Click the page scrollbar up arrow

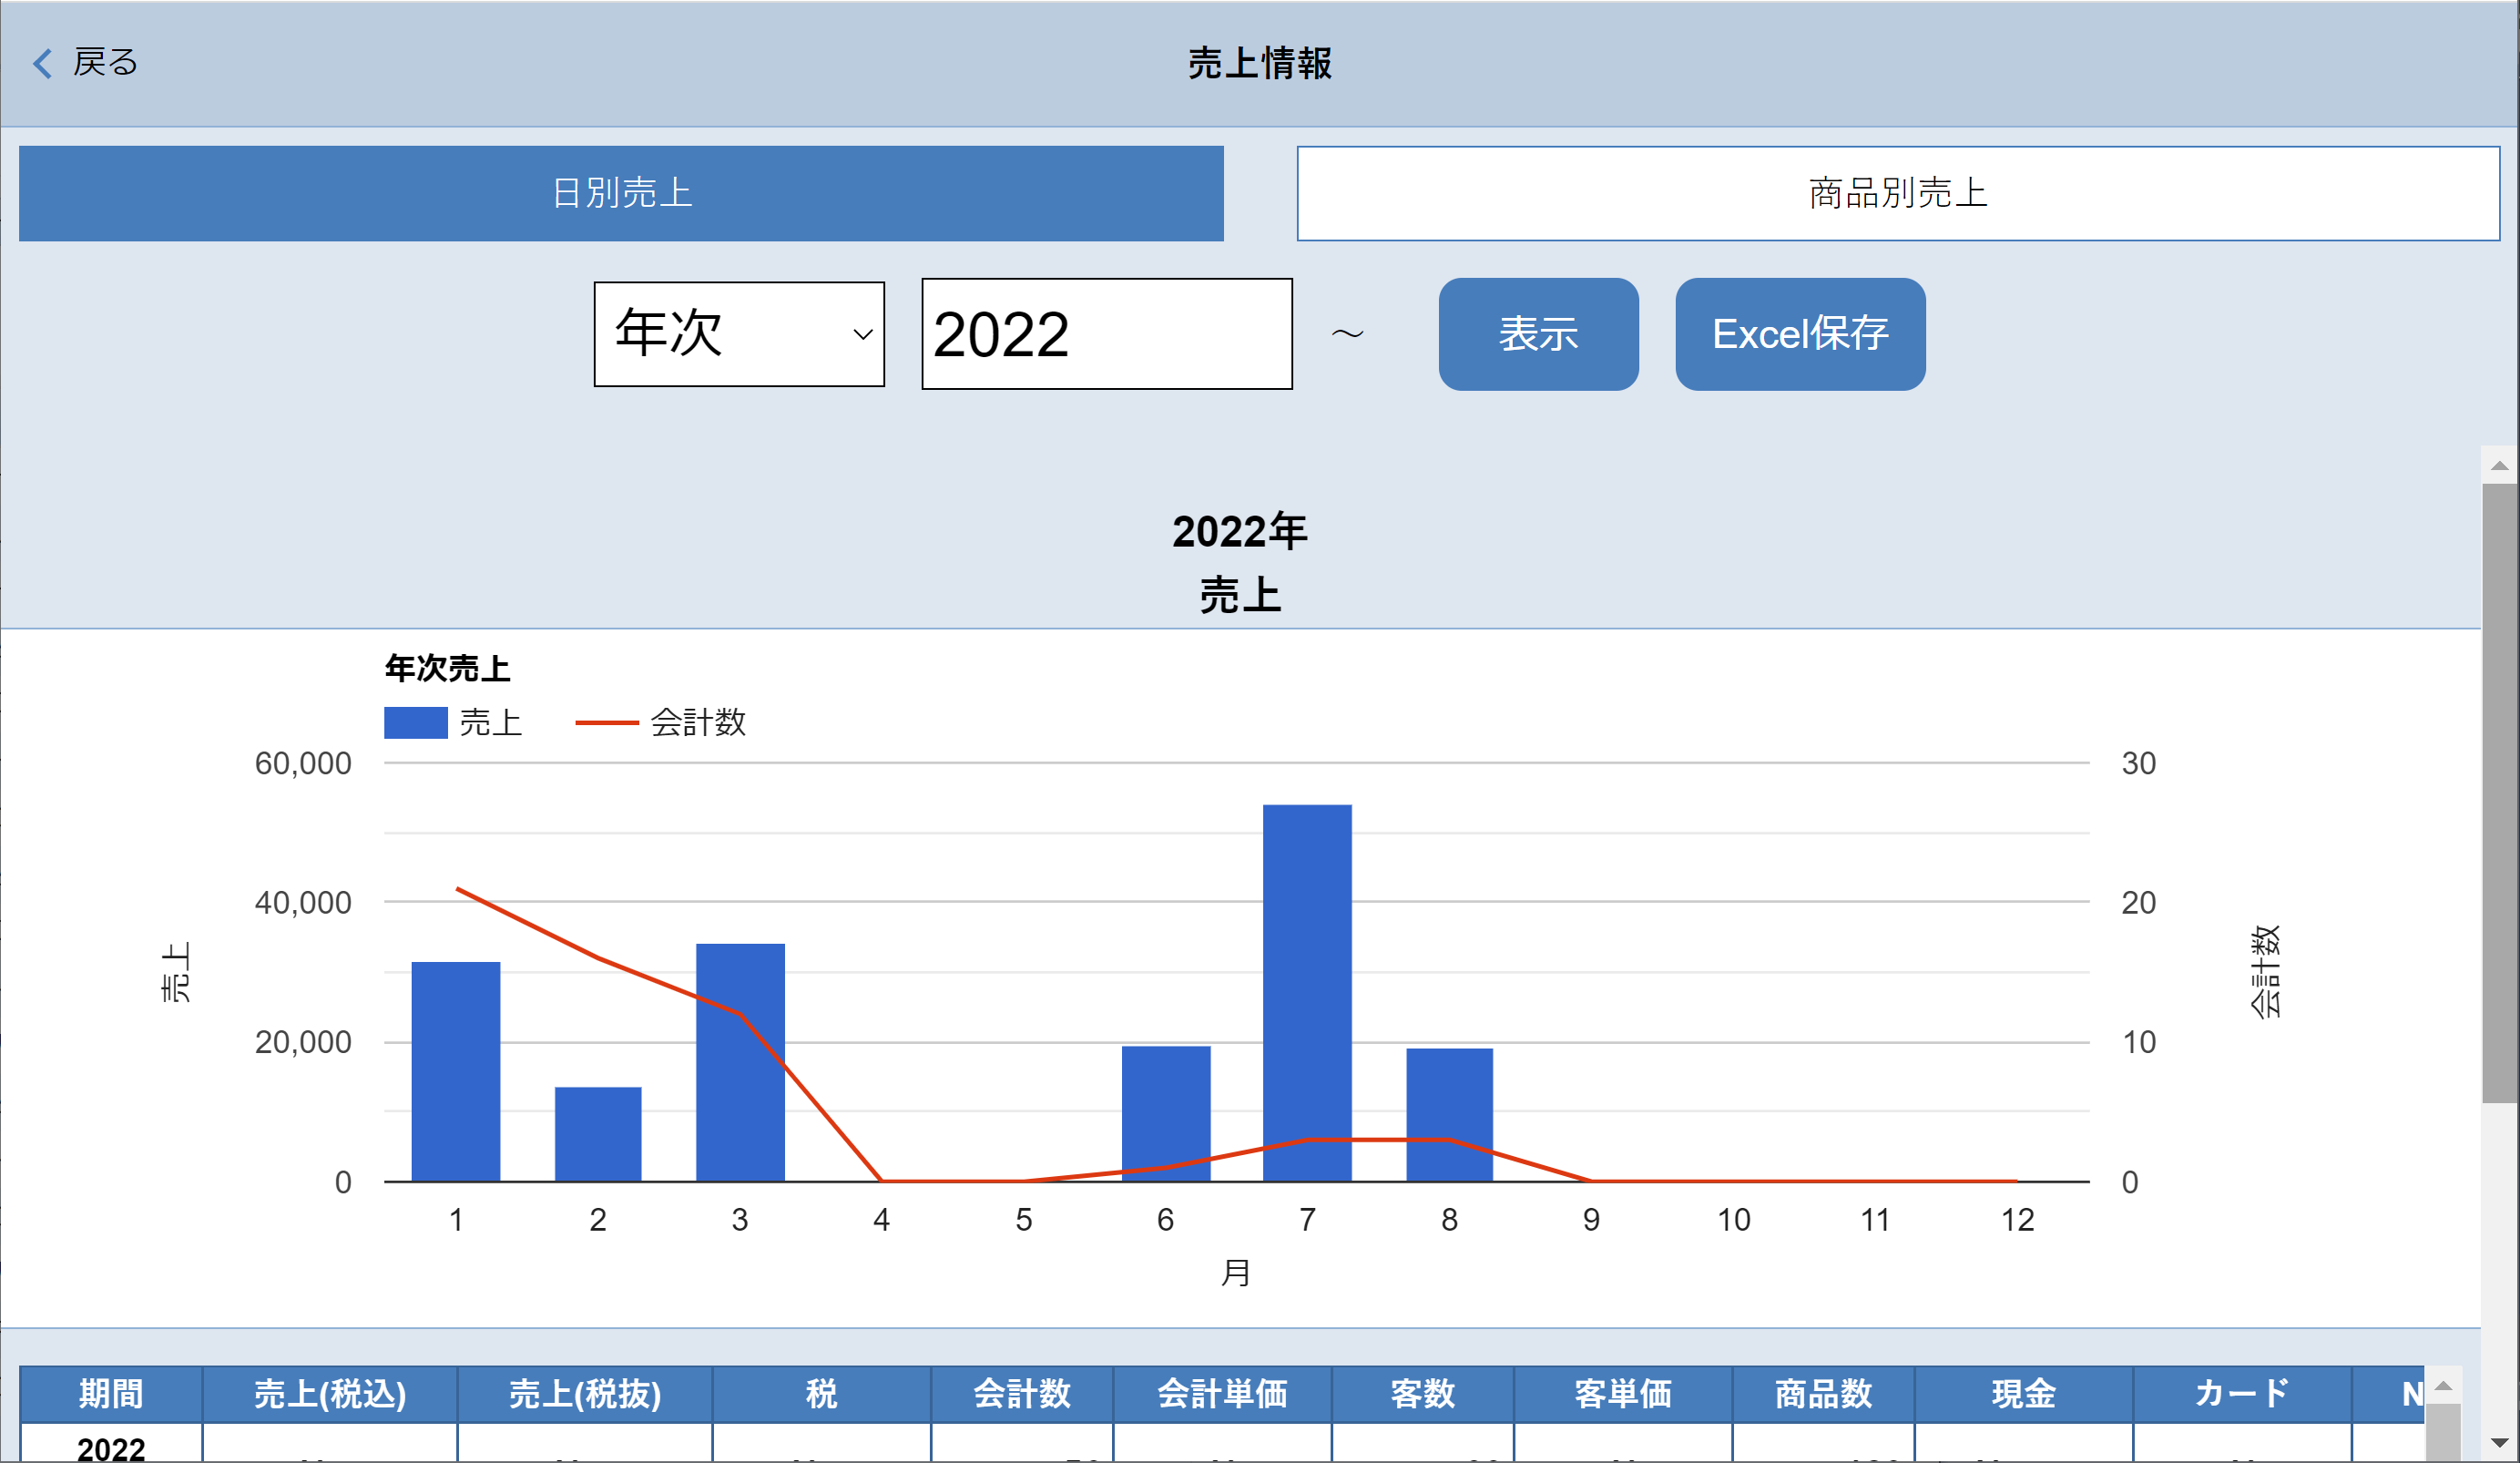pyautogui.click(x=2499, y=465)
